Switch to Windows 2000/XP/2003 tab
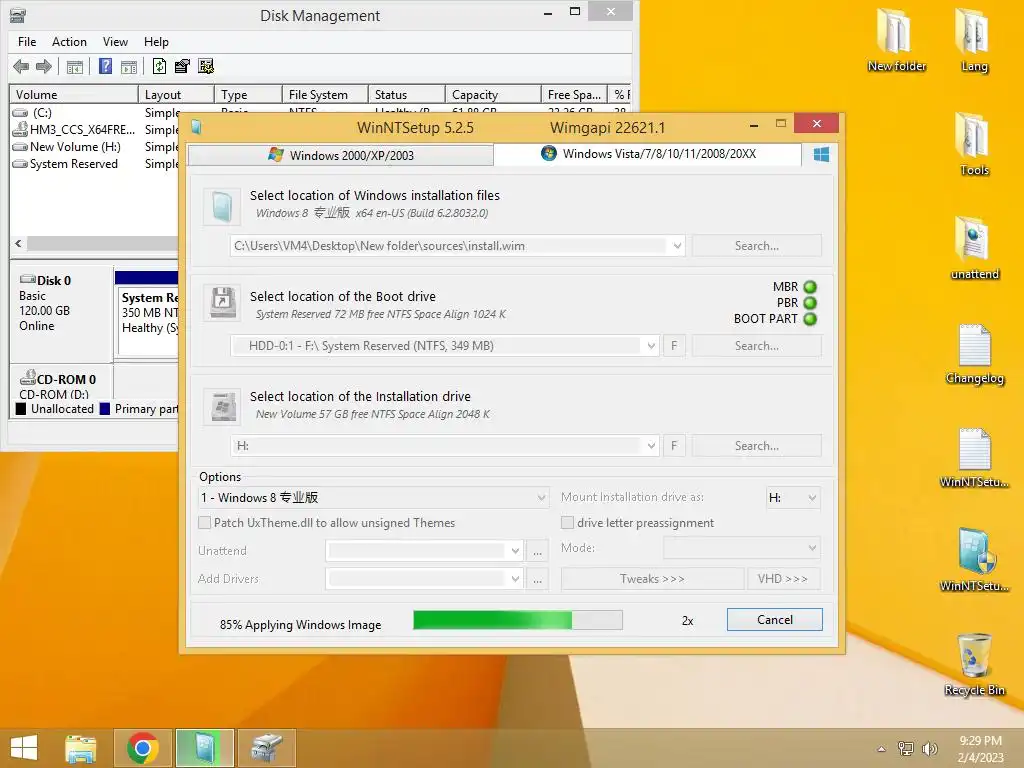This screenshot has height=768, width=1024. click(x=340, y=155)
